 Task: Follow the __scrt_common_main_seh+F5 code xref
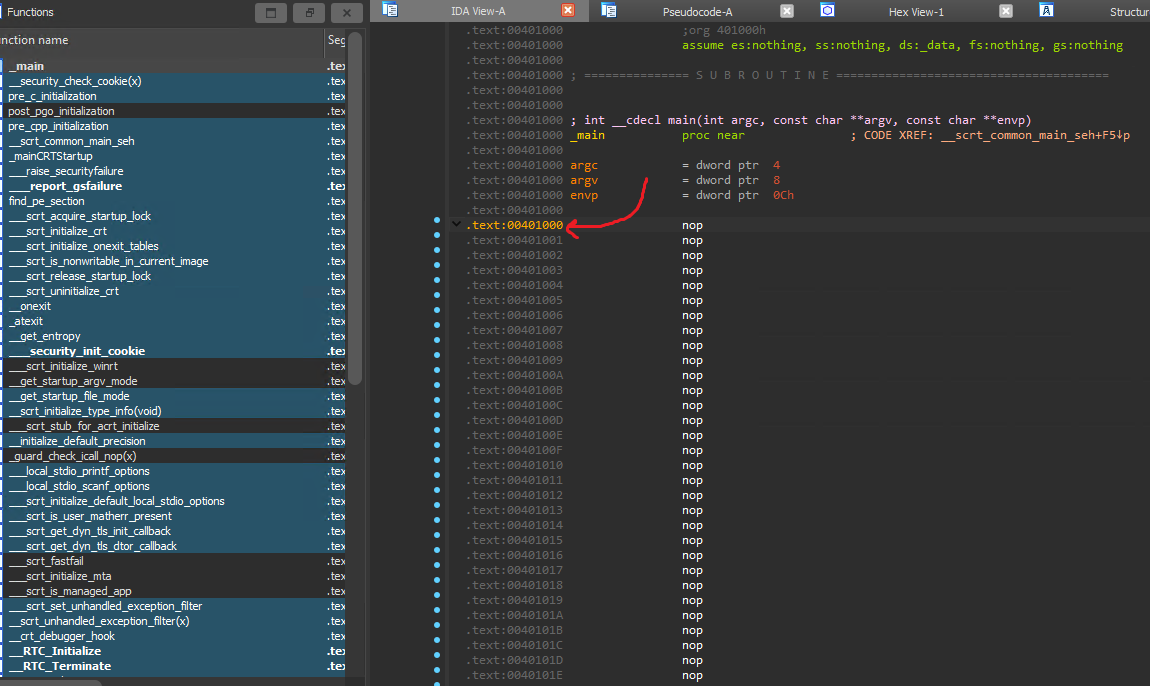click(1034, 135)
